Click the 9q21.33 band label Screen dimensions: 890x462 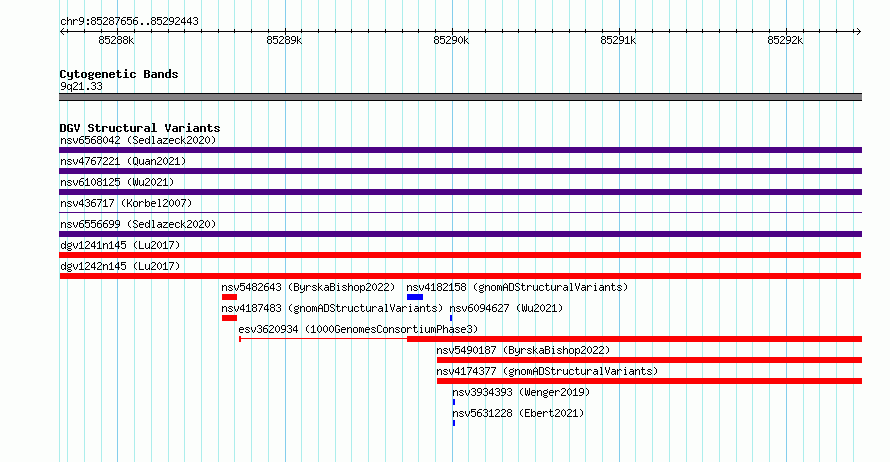coord(81,86)
